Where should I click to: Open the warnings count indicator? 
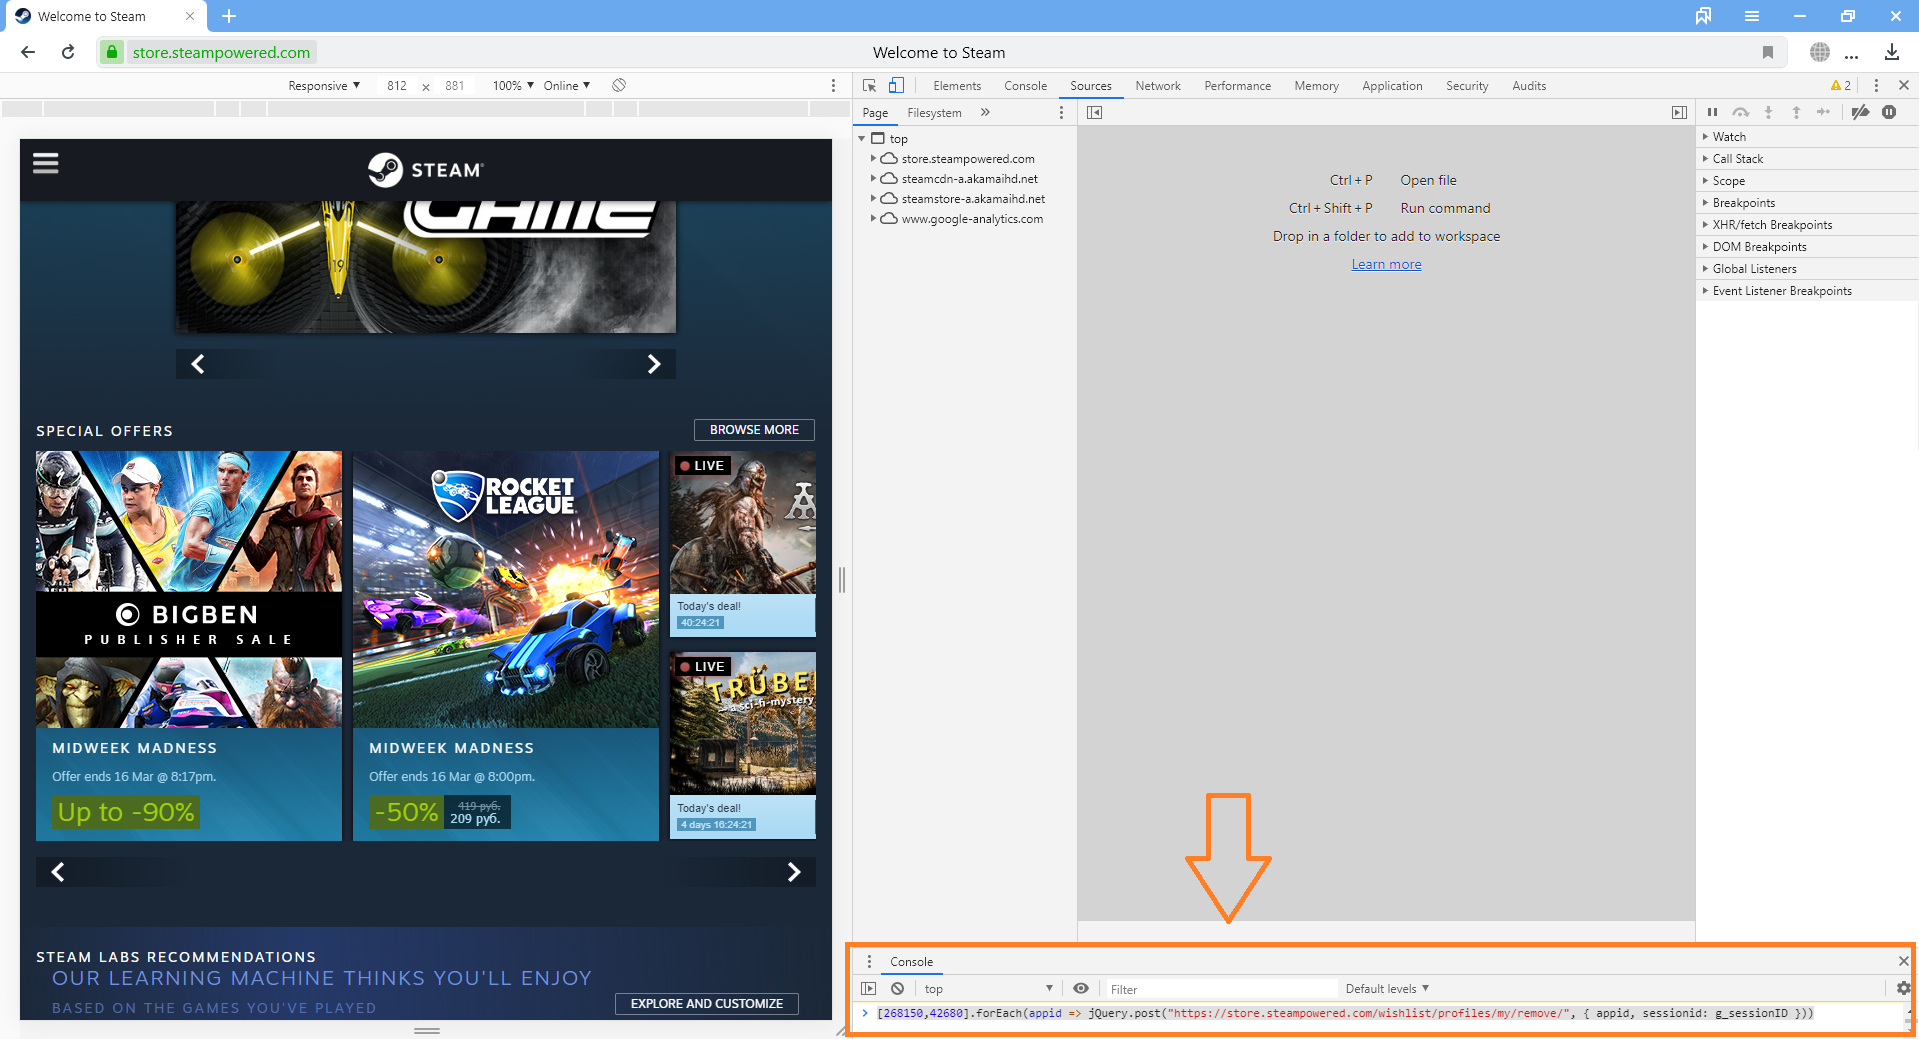click(1841, 86)
